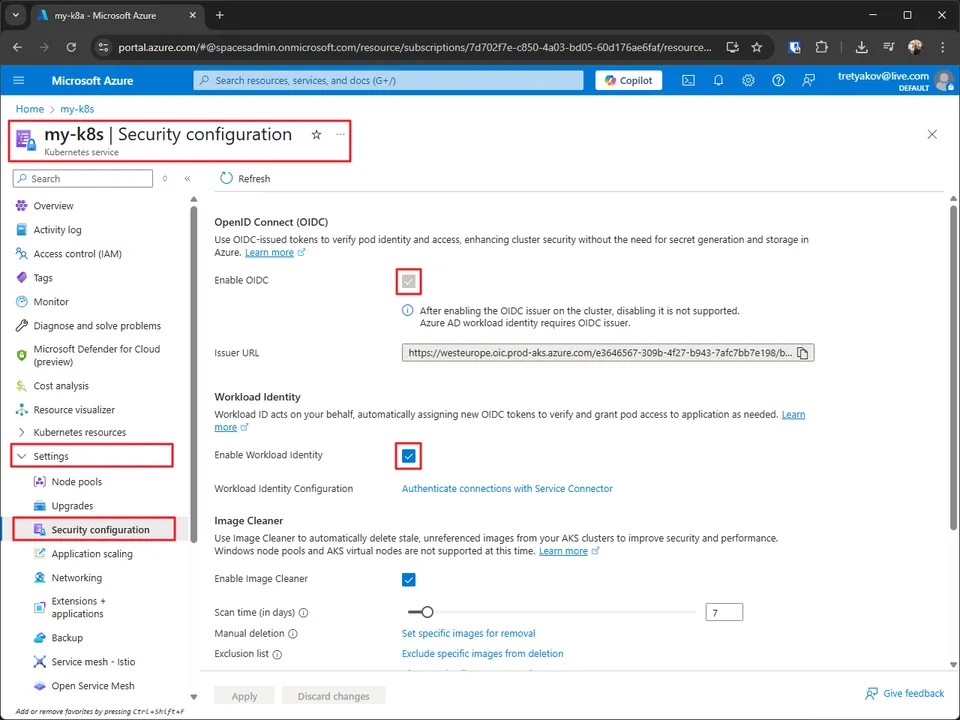Click Exclude specific images from deletion
Screen dimensions: 960x720
click(482, 653)
